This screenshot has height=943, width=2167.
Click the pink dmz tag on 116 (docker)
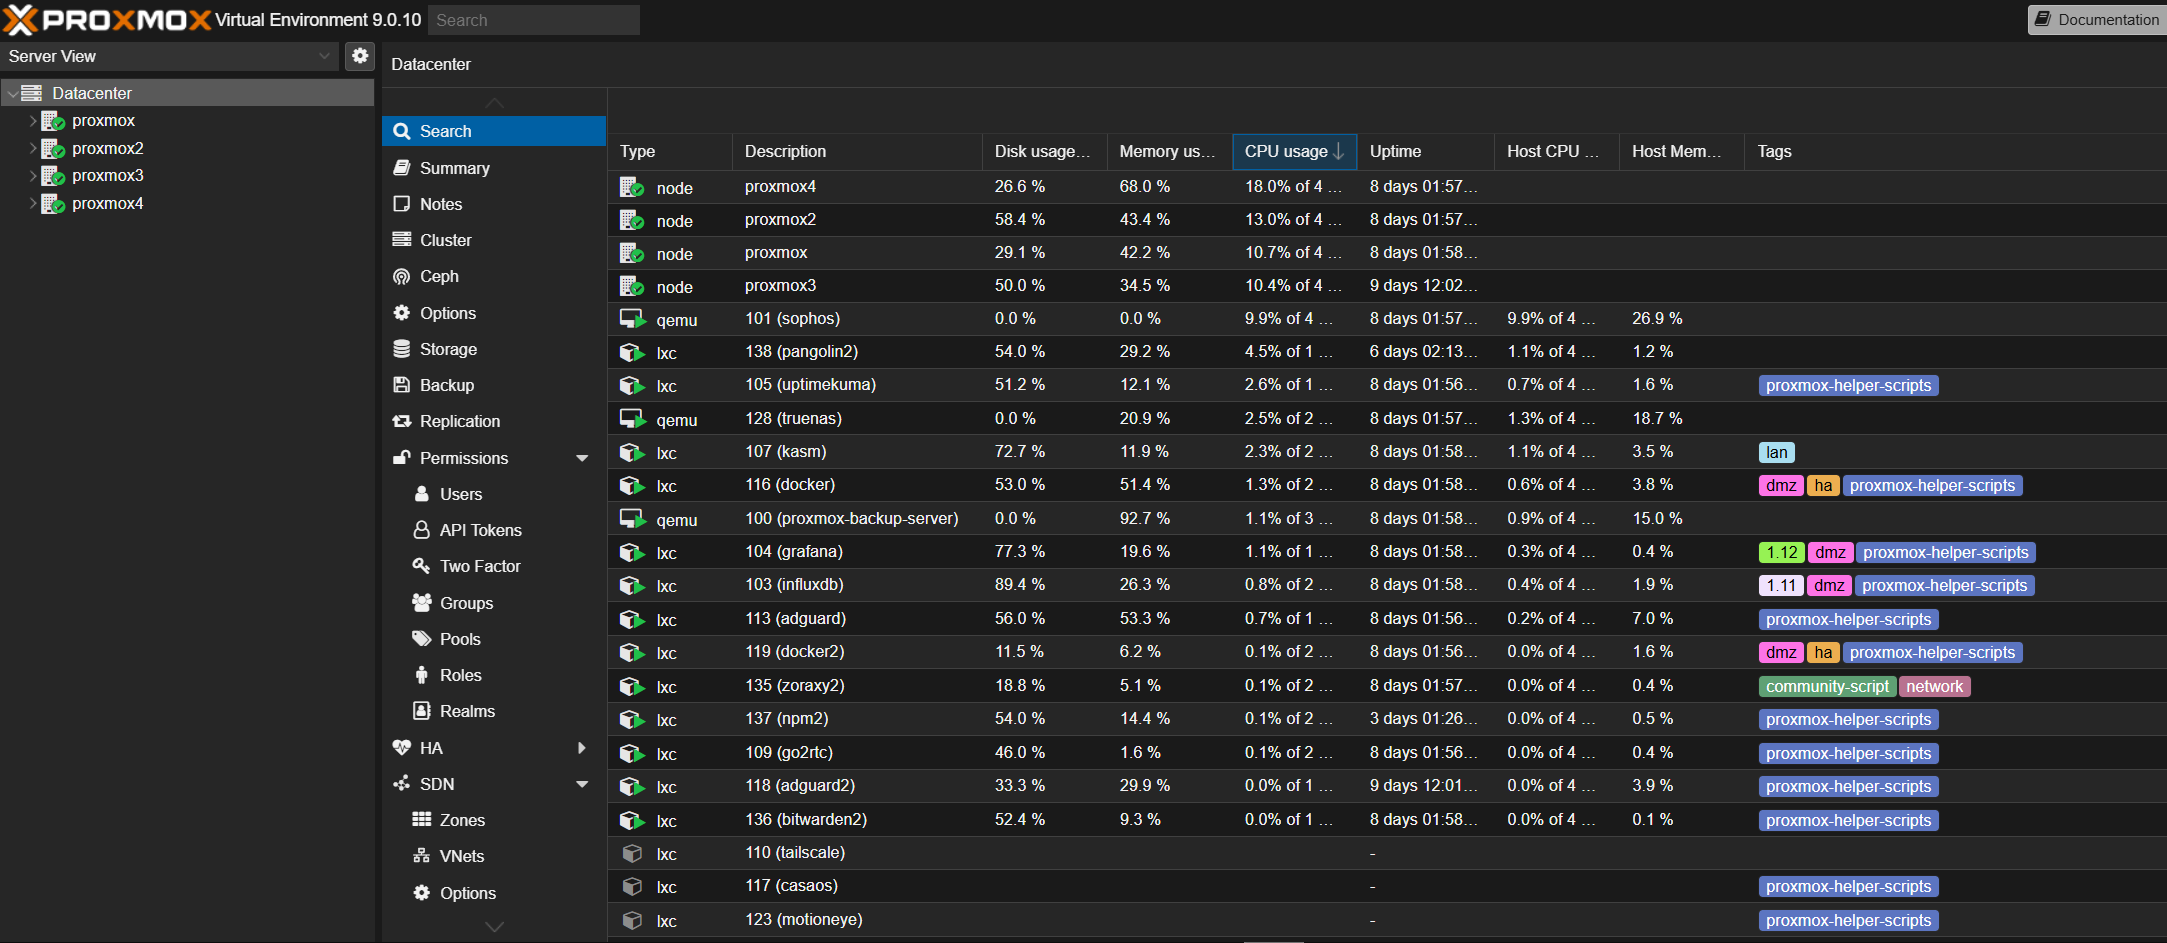tap(1780, 486)
